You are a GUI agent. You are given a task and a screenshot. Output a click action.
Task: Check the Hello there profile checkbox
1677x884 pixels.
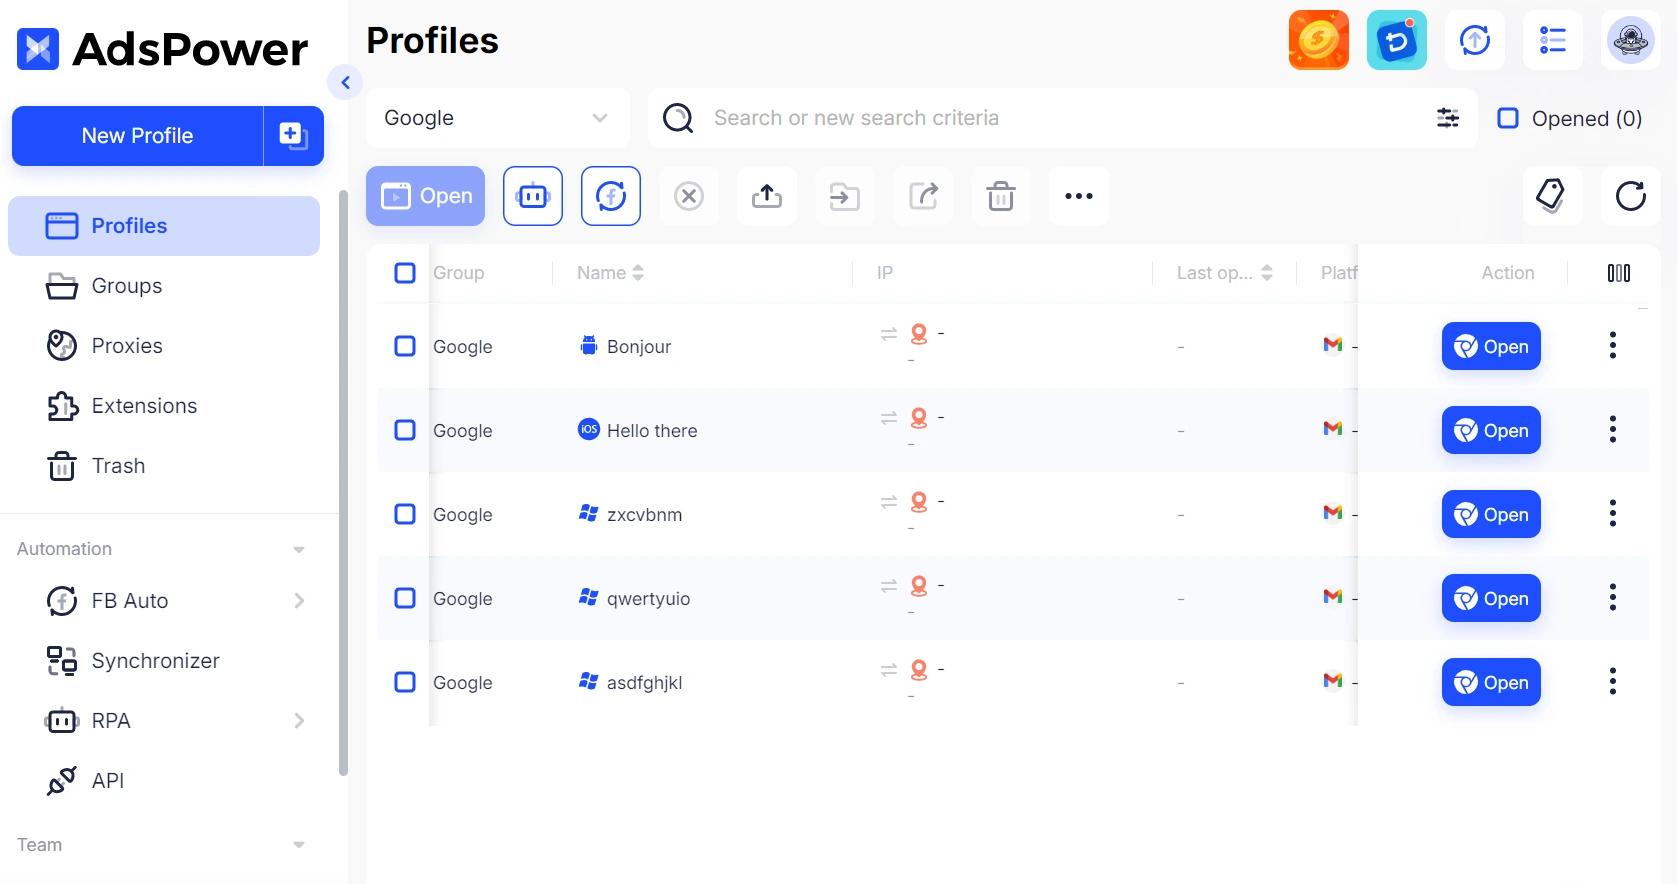(405, 430)
